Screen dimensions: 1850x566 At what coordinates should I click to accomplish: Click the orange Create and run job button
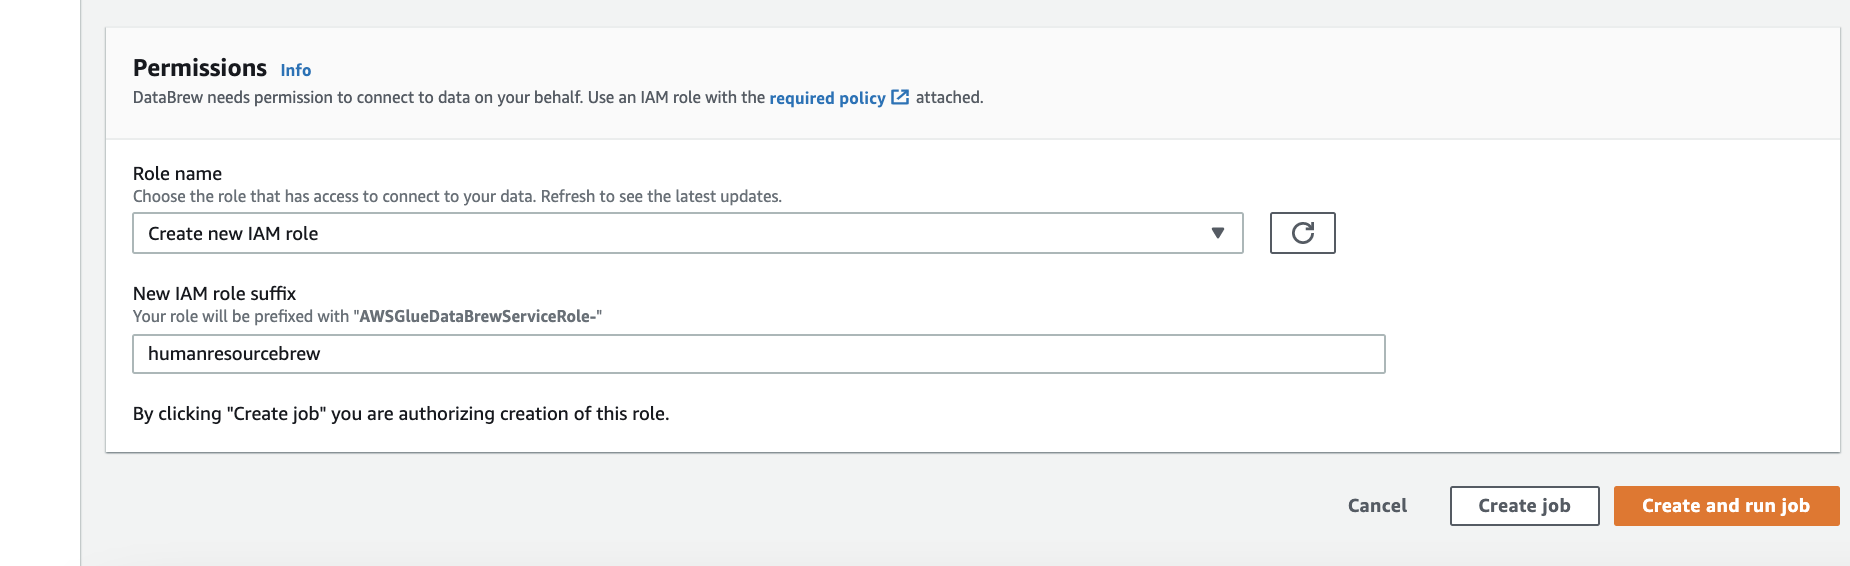(x=1726, y=506)
